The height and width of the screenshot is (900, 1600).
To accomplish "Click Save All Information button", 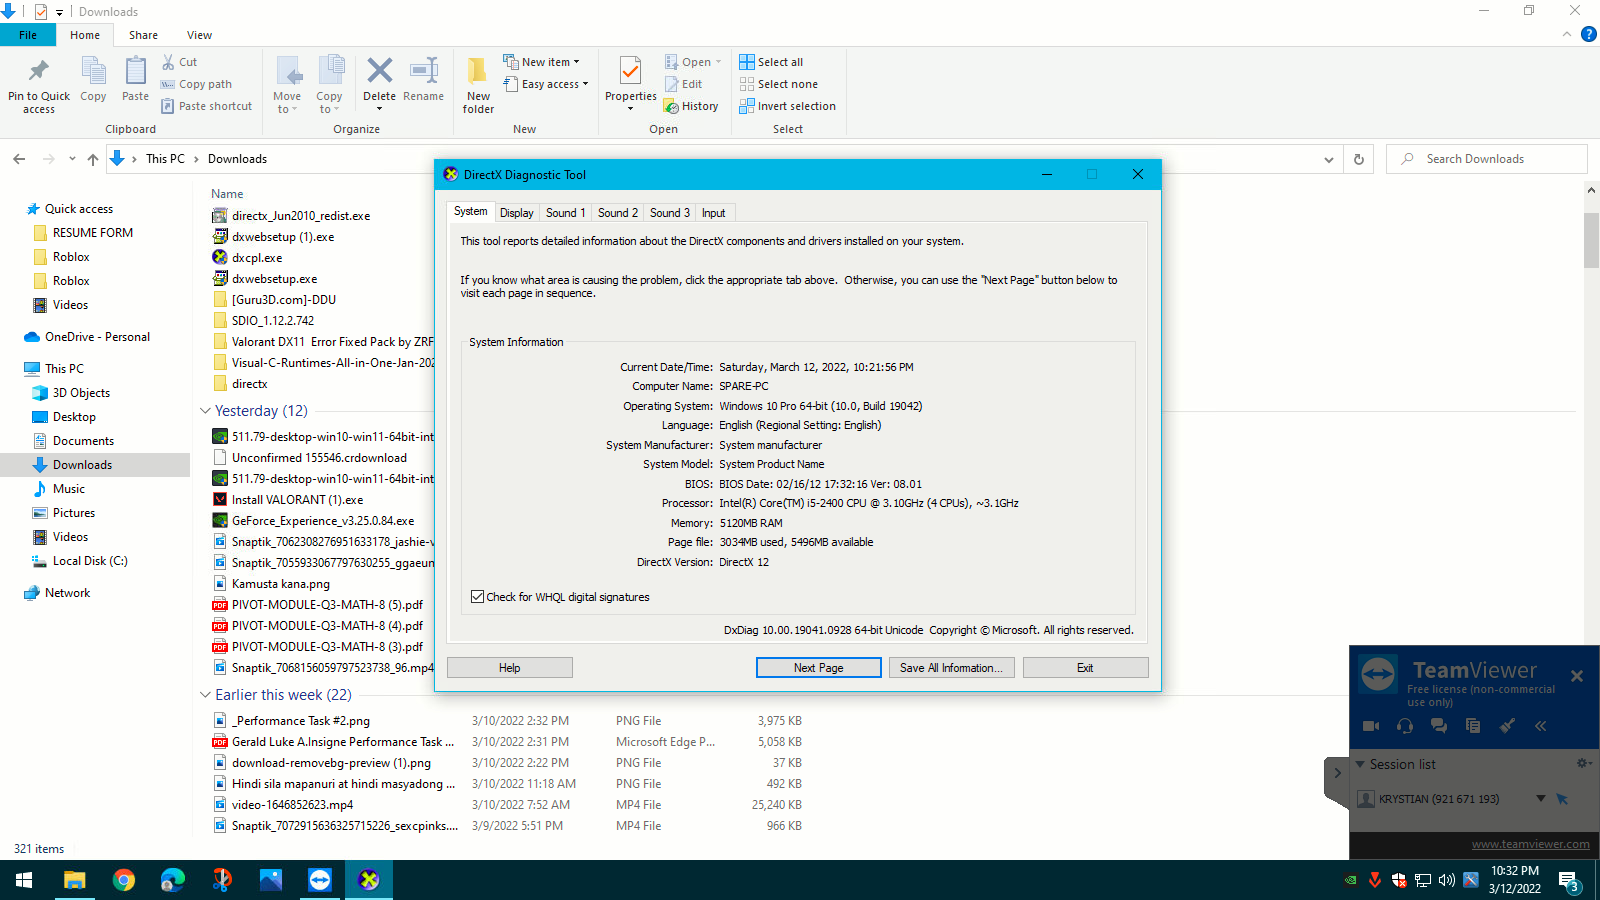I will click(951, 668).
